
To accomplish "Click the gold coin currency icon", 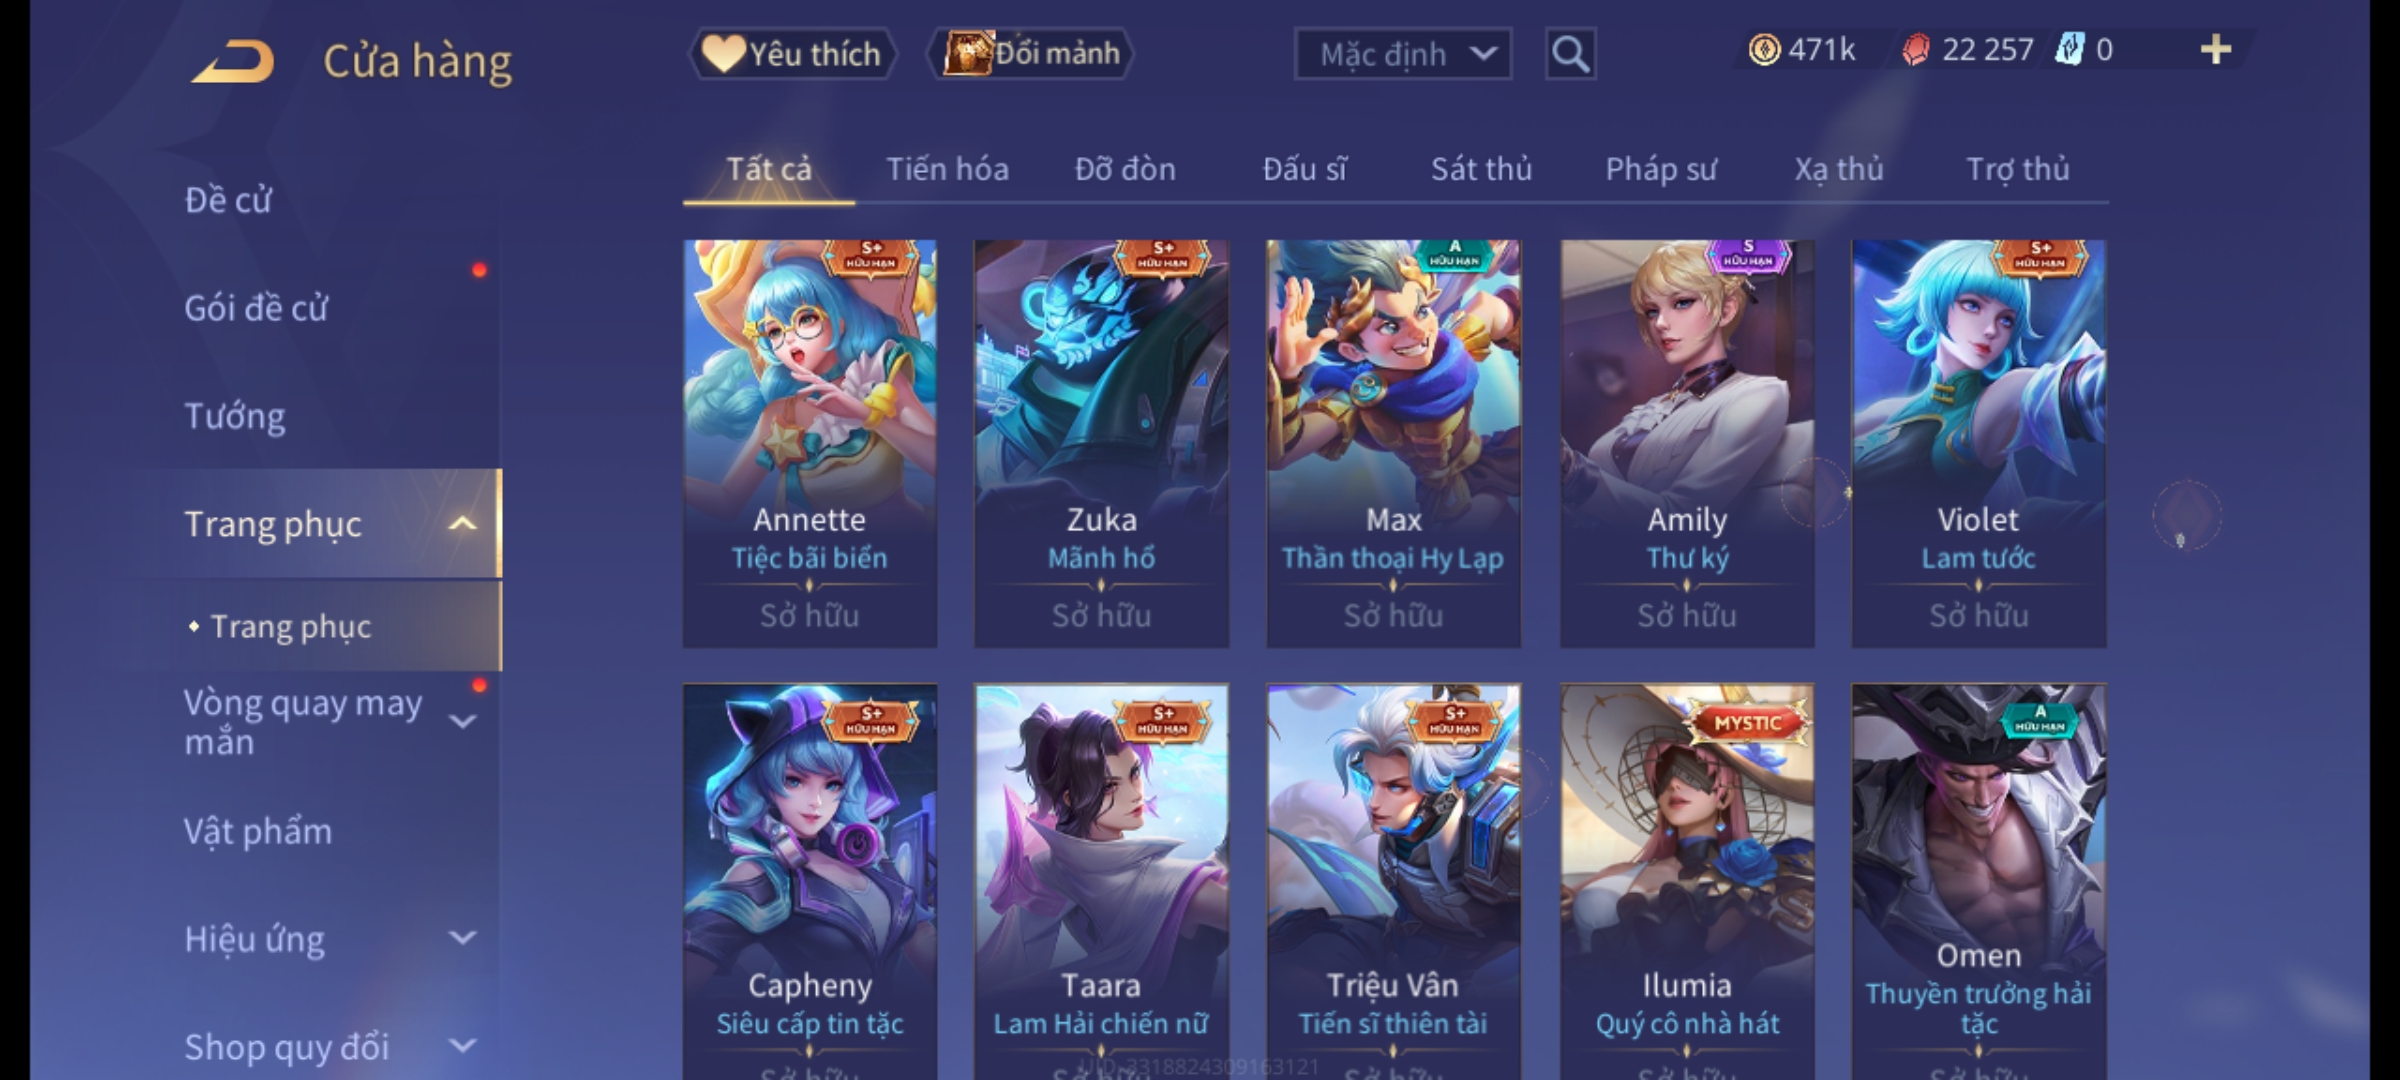I will coord(1764,50).
